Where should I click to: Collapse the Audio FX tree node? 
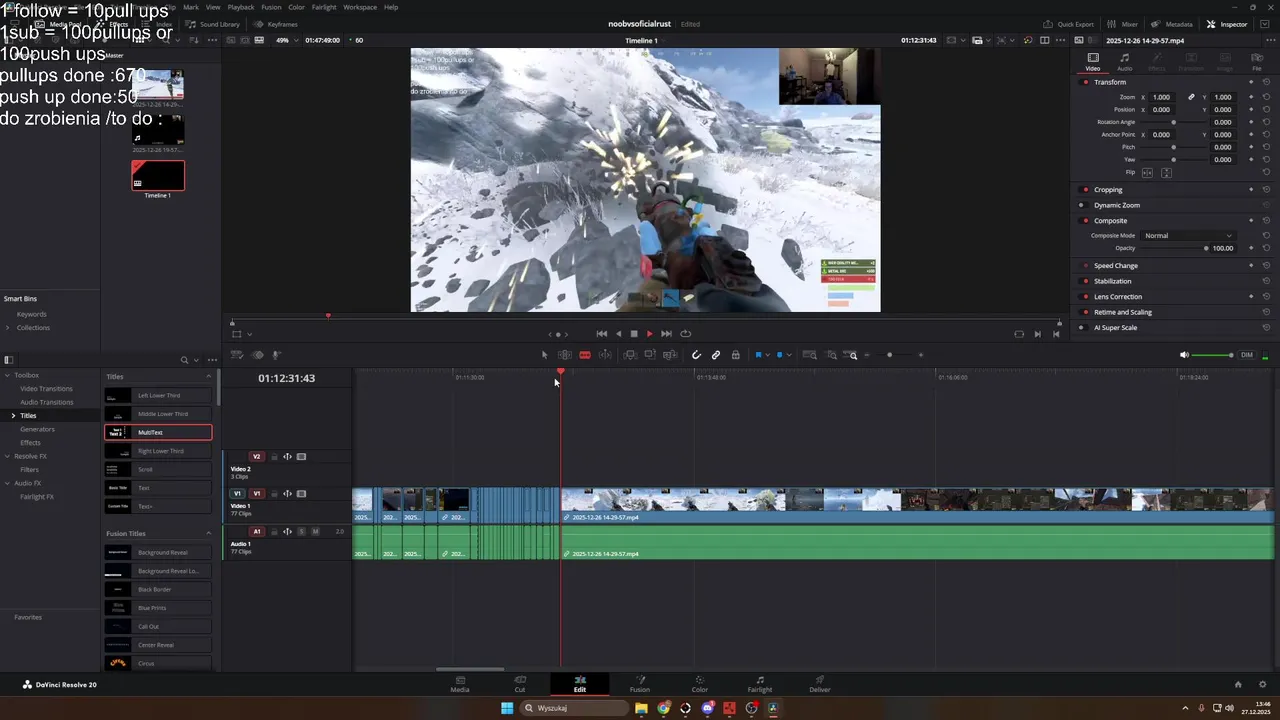[7, 483]
